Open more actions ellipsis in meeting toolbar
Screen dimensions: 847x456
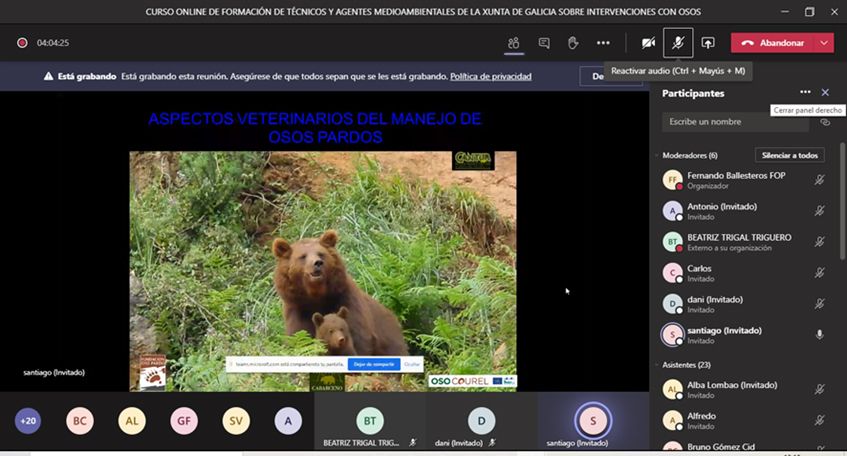603,43
